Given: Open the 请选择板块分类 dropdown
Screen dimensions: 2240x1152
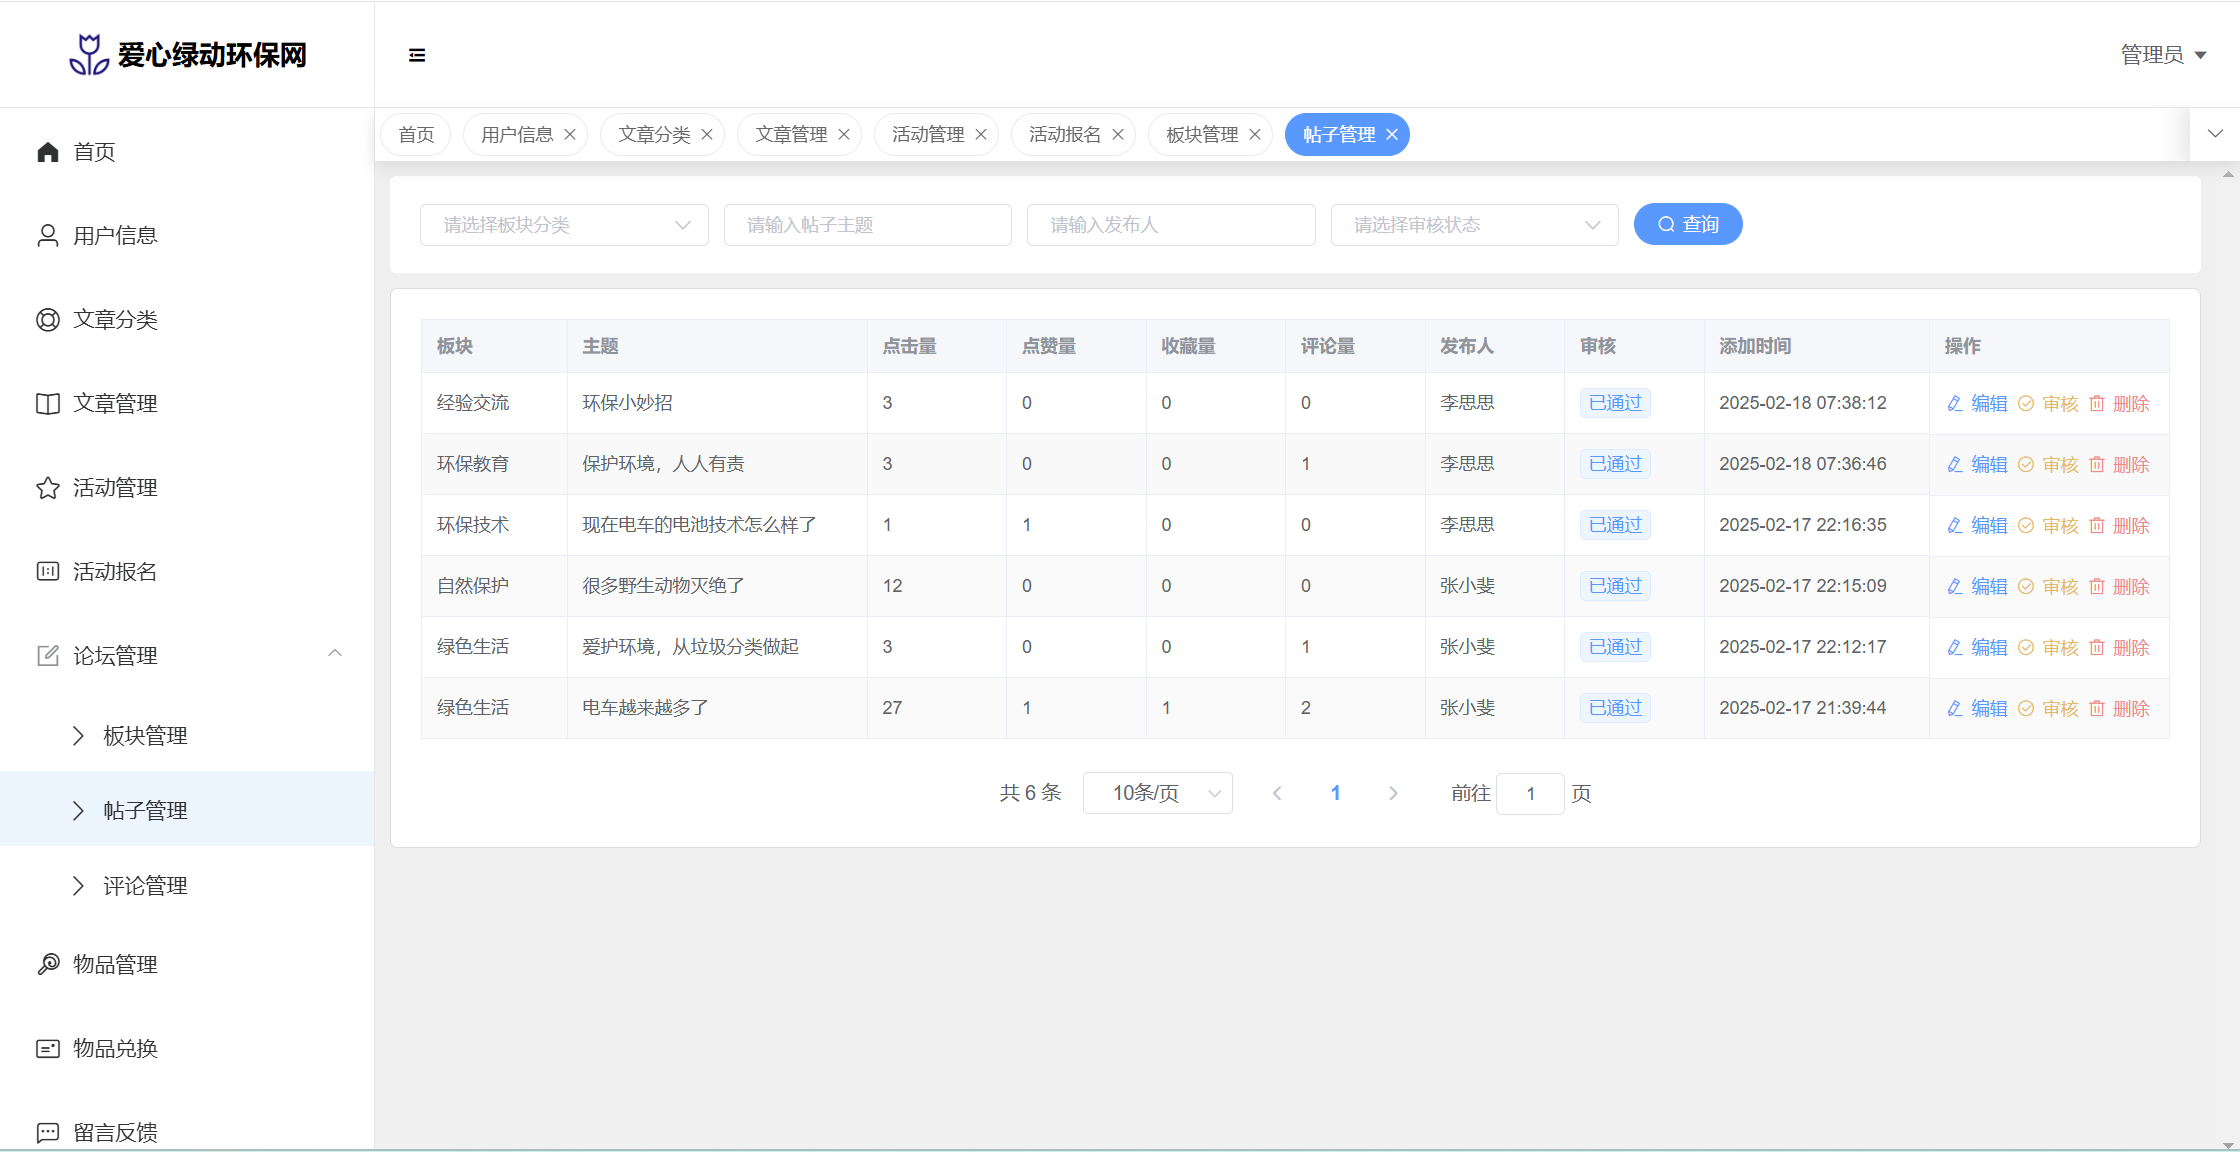Looking at the screenshot, I should (564, 225).
